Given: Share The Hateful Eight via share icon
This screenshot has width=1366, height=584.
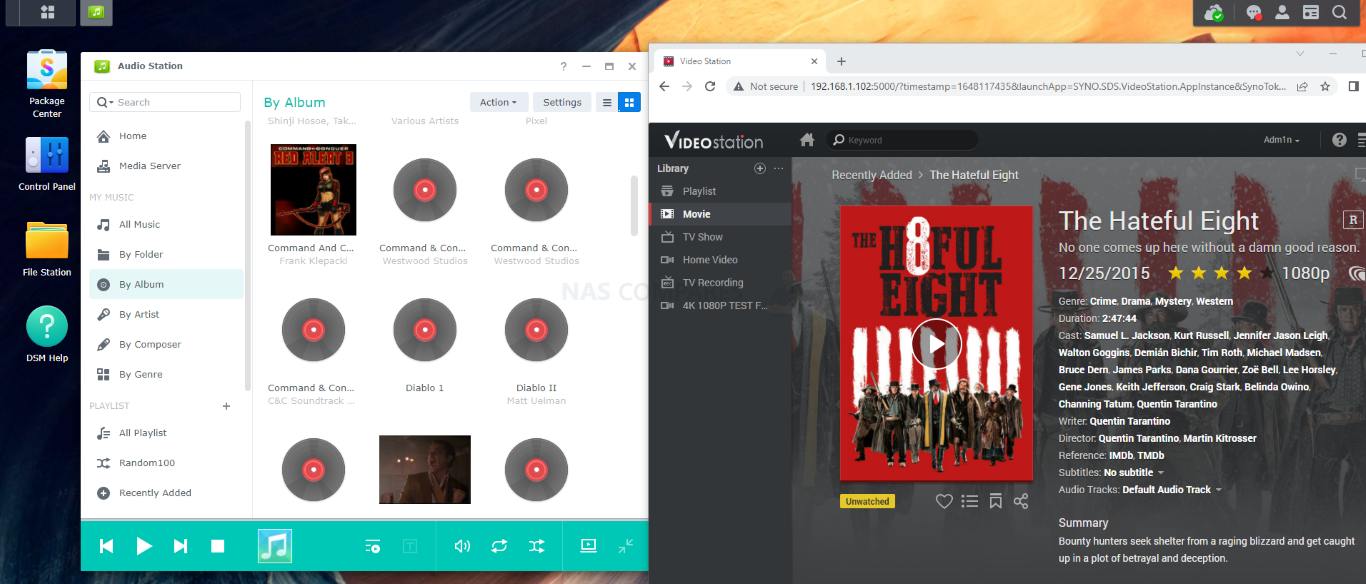Looking at the screenshot, I should pyautogui.click(x=1021, y=501).
